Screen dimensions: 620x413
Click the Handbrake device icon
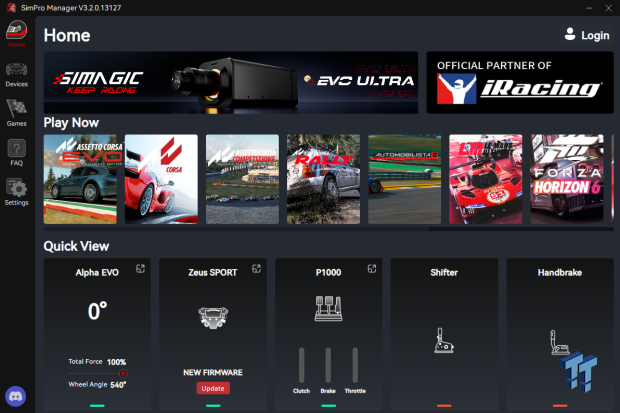pos(559,342)
